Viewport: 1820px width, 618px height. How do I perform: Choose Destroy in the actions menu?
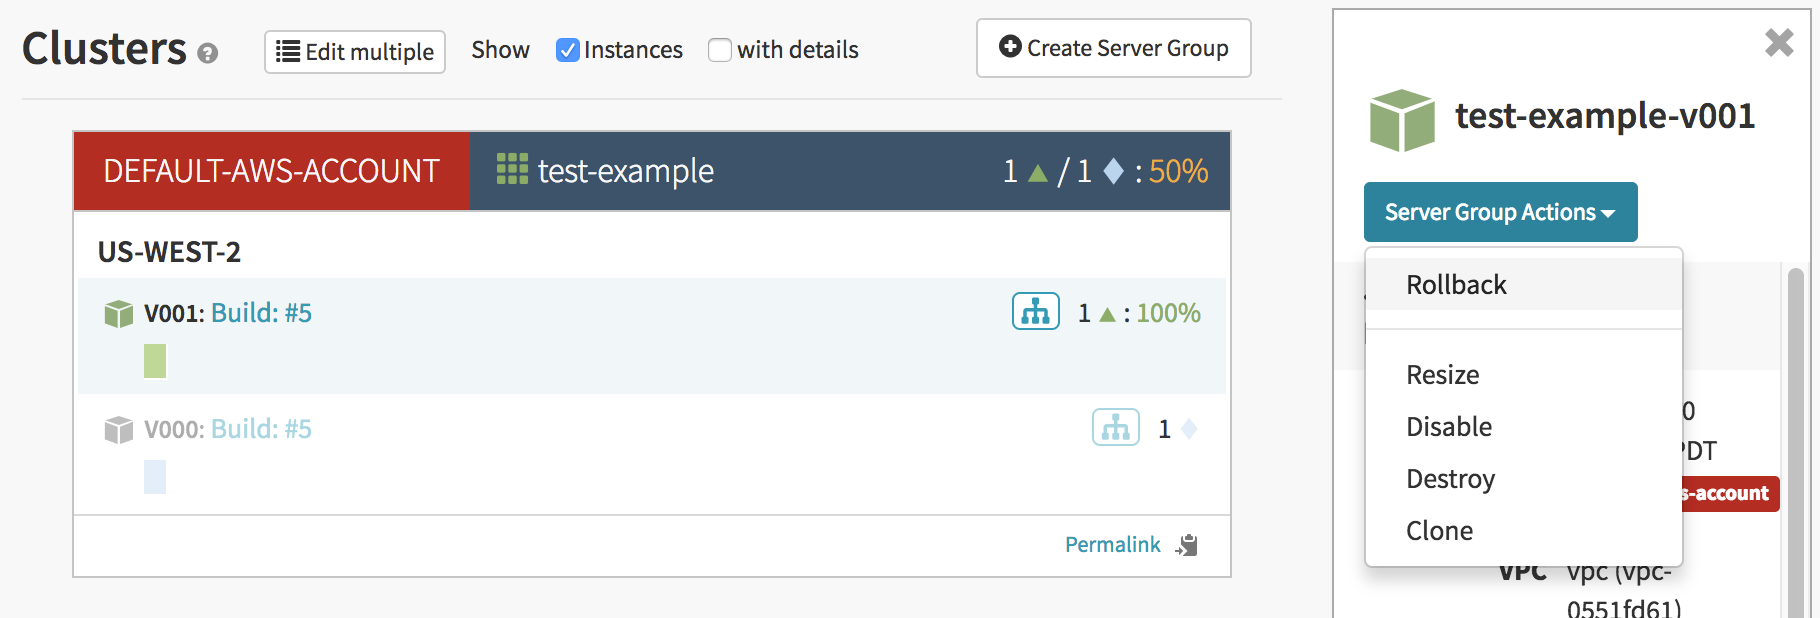1450,479
